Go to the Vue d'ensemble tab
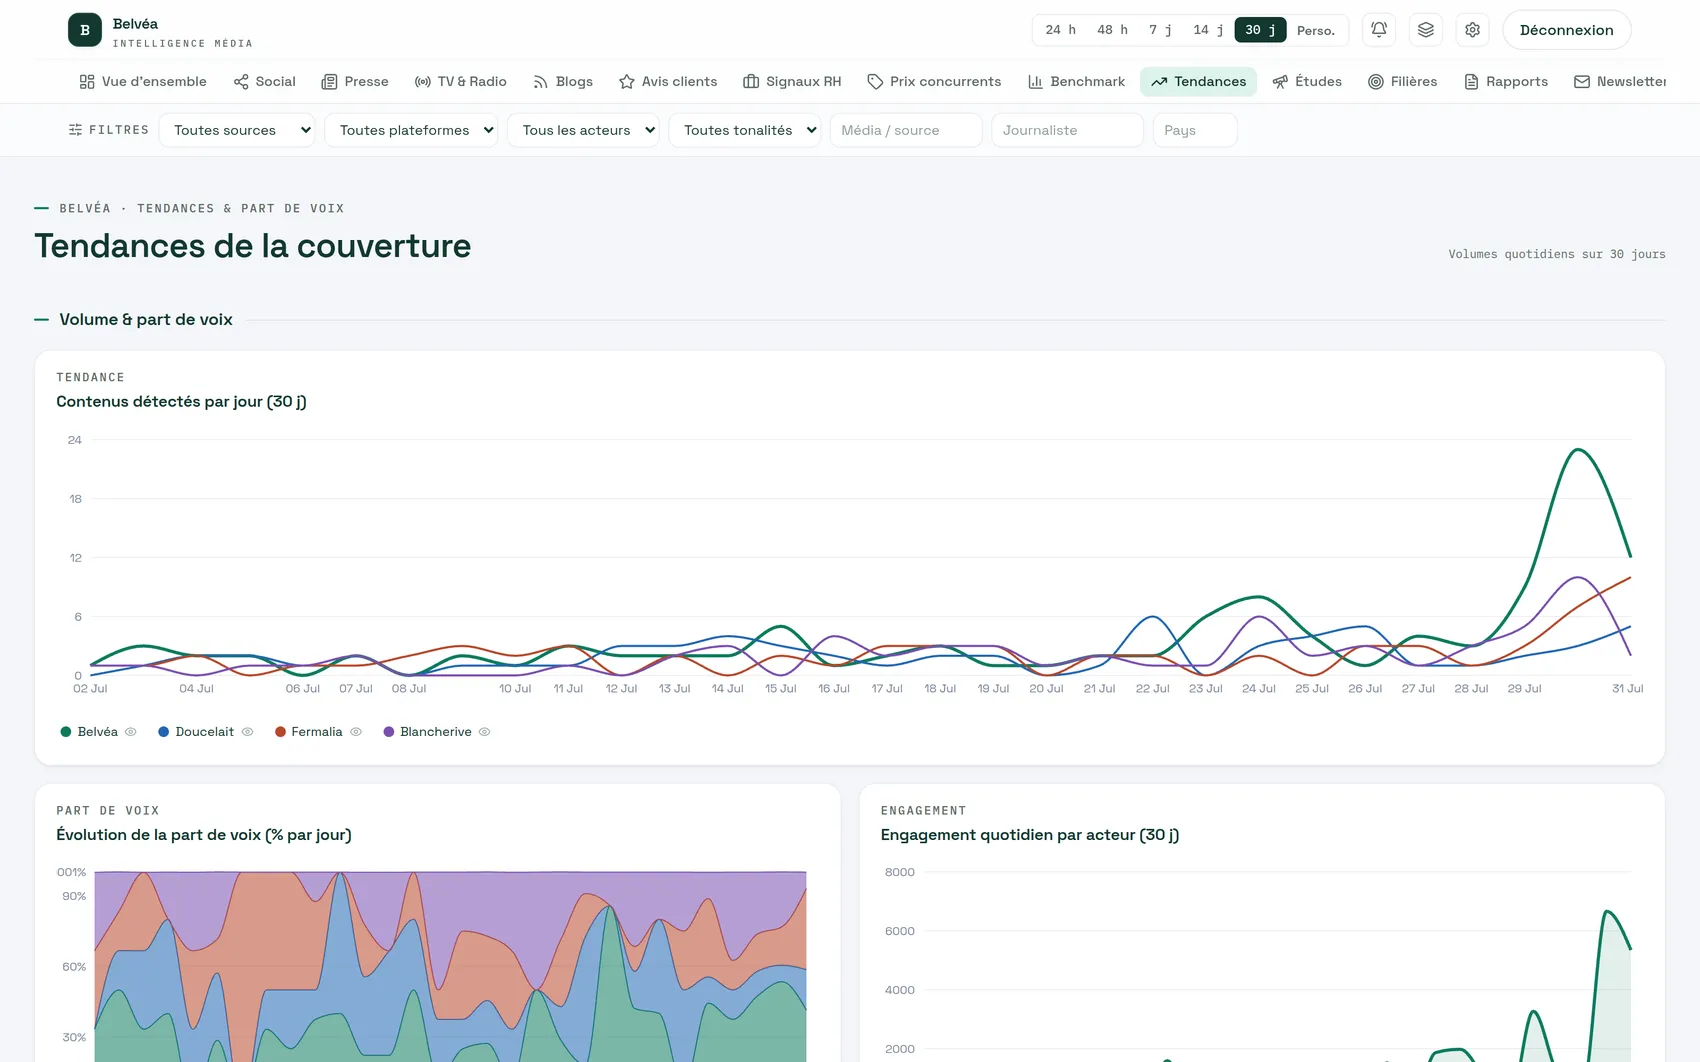This screenshot has height=1062, width=1700. click(143, 82)
